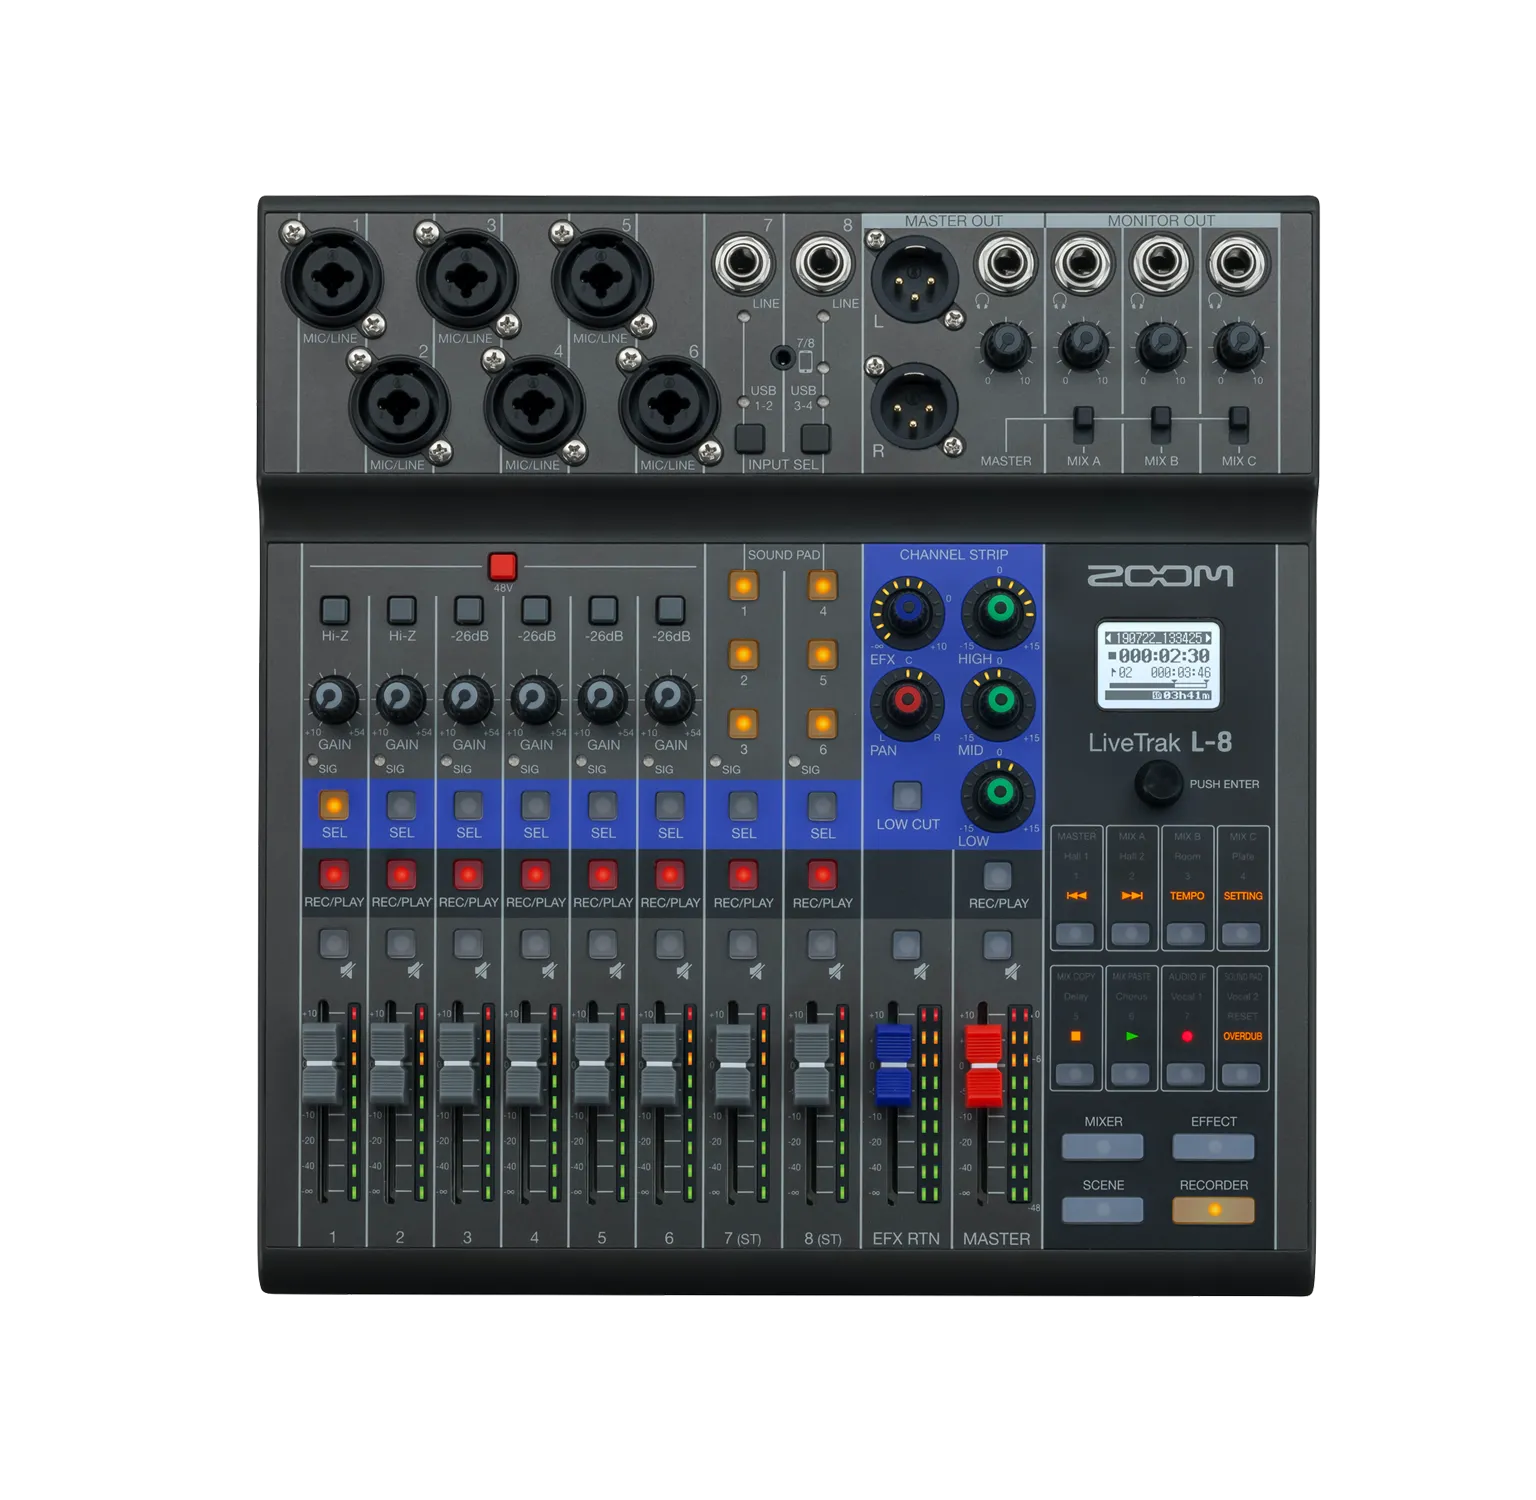This screenshot has width=1536, height=1500.
Task: Mute the MASTER channel
Action: coord(998,943)
